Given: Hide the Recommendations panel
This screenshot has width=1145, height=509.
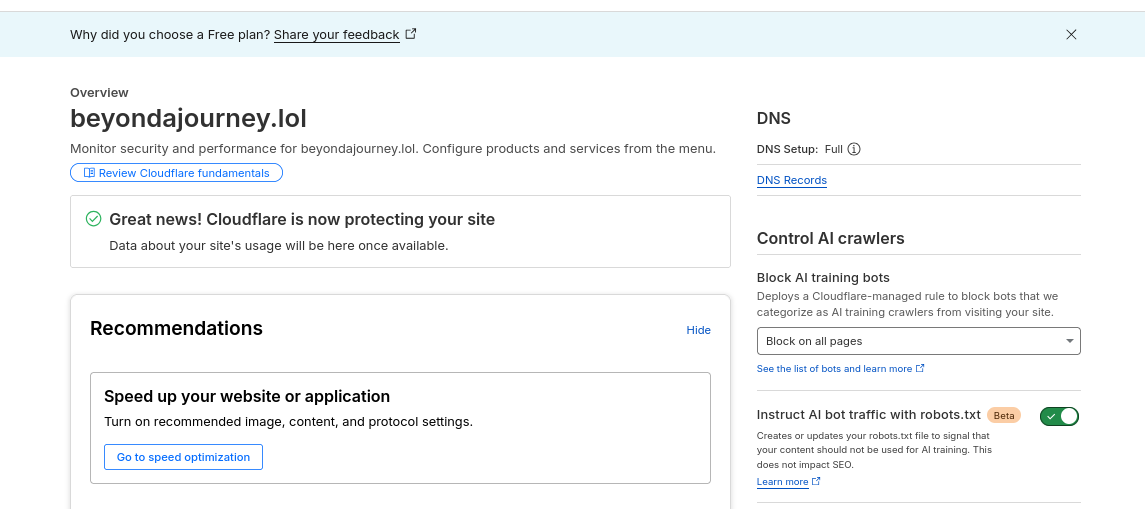Looking at the screenshot, I should coord(698,330).
